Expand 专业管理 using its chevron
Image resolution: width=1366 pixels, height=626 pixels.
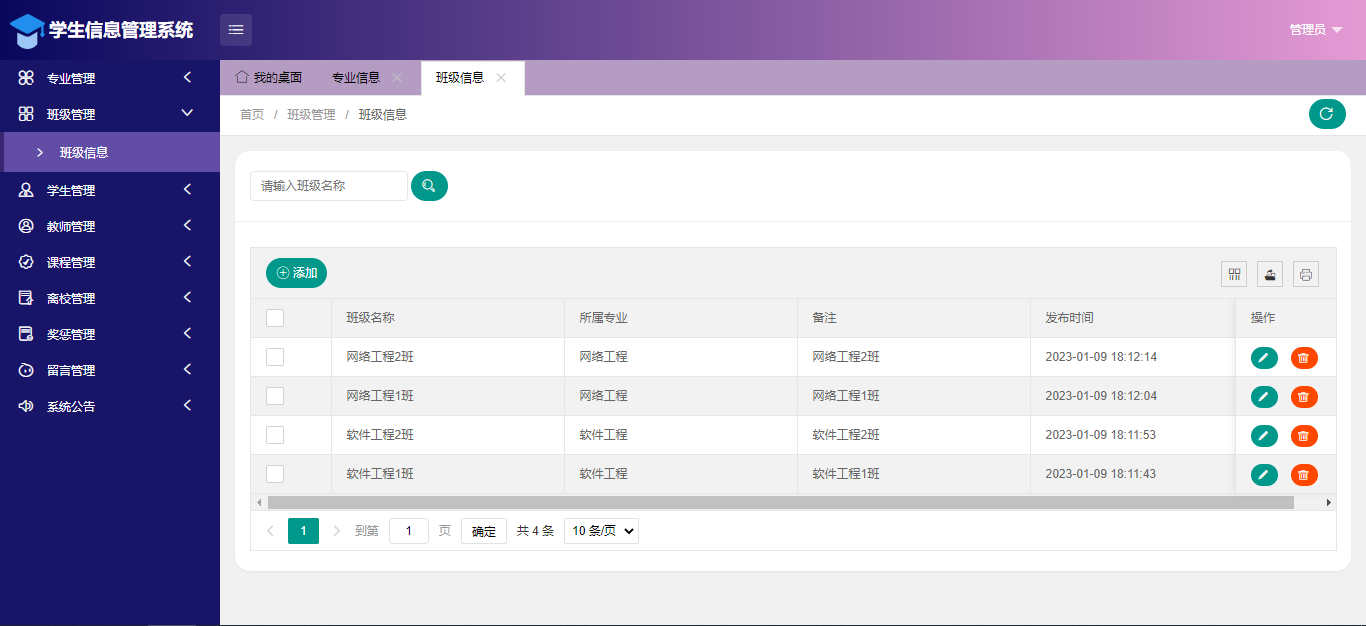click(x=187, y=77)
